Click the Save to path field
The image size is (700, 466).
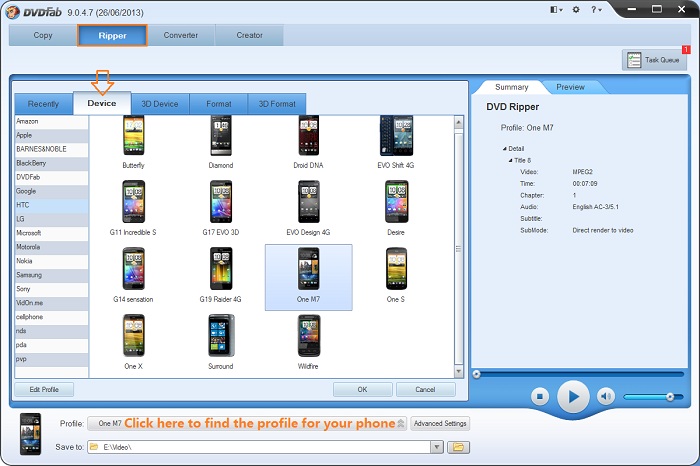(259, 447)
